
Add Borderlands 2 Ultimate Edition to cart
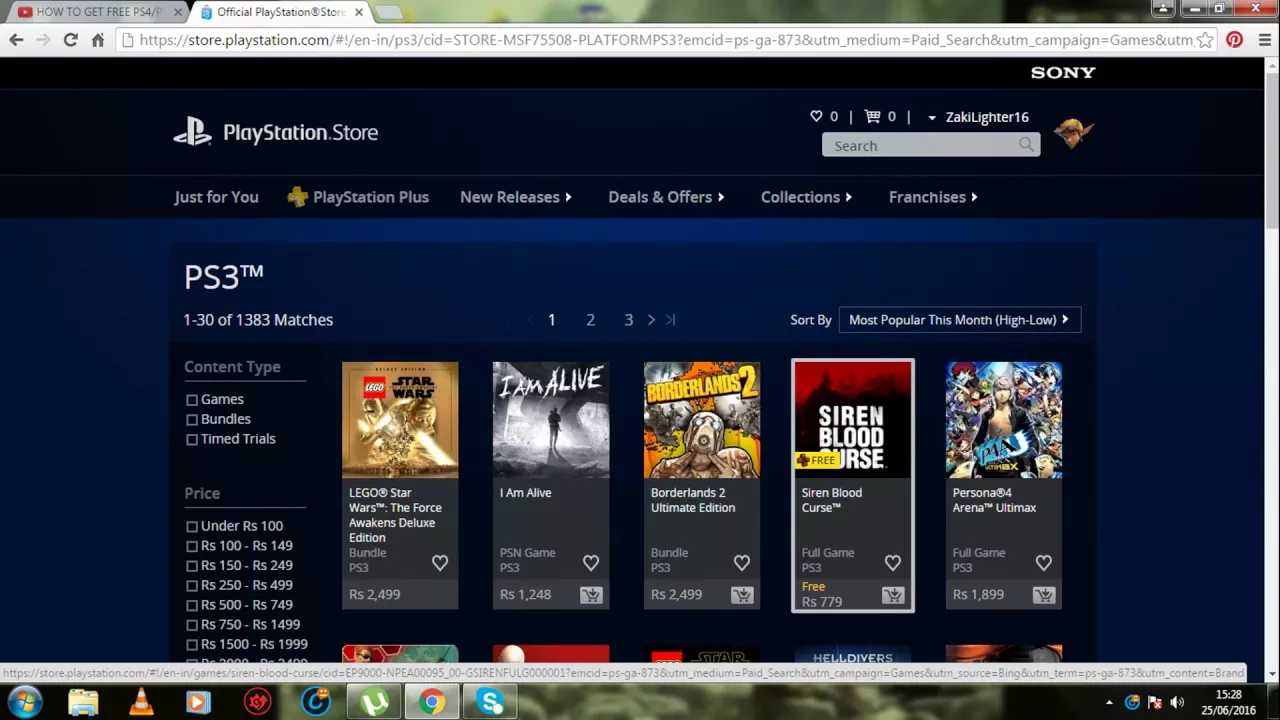coord(742,595)
